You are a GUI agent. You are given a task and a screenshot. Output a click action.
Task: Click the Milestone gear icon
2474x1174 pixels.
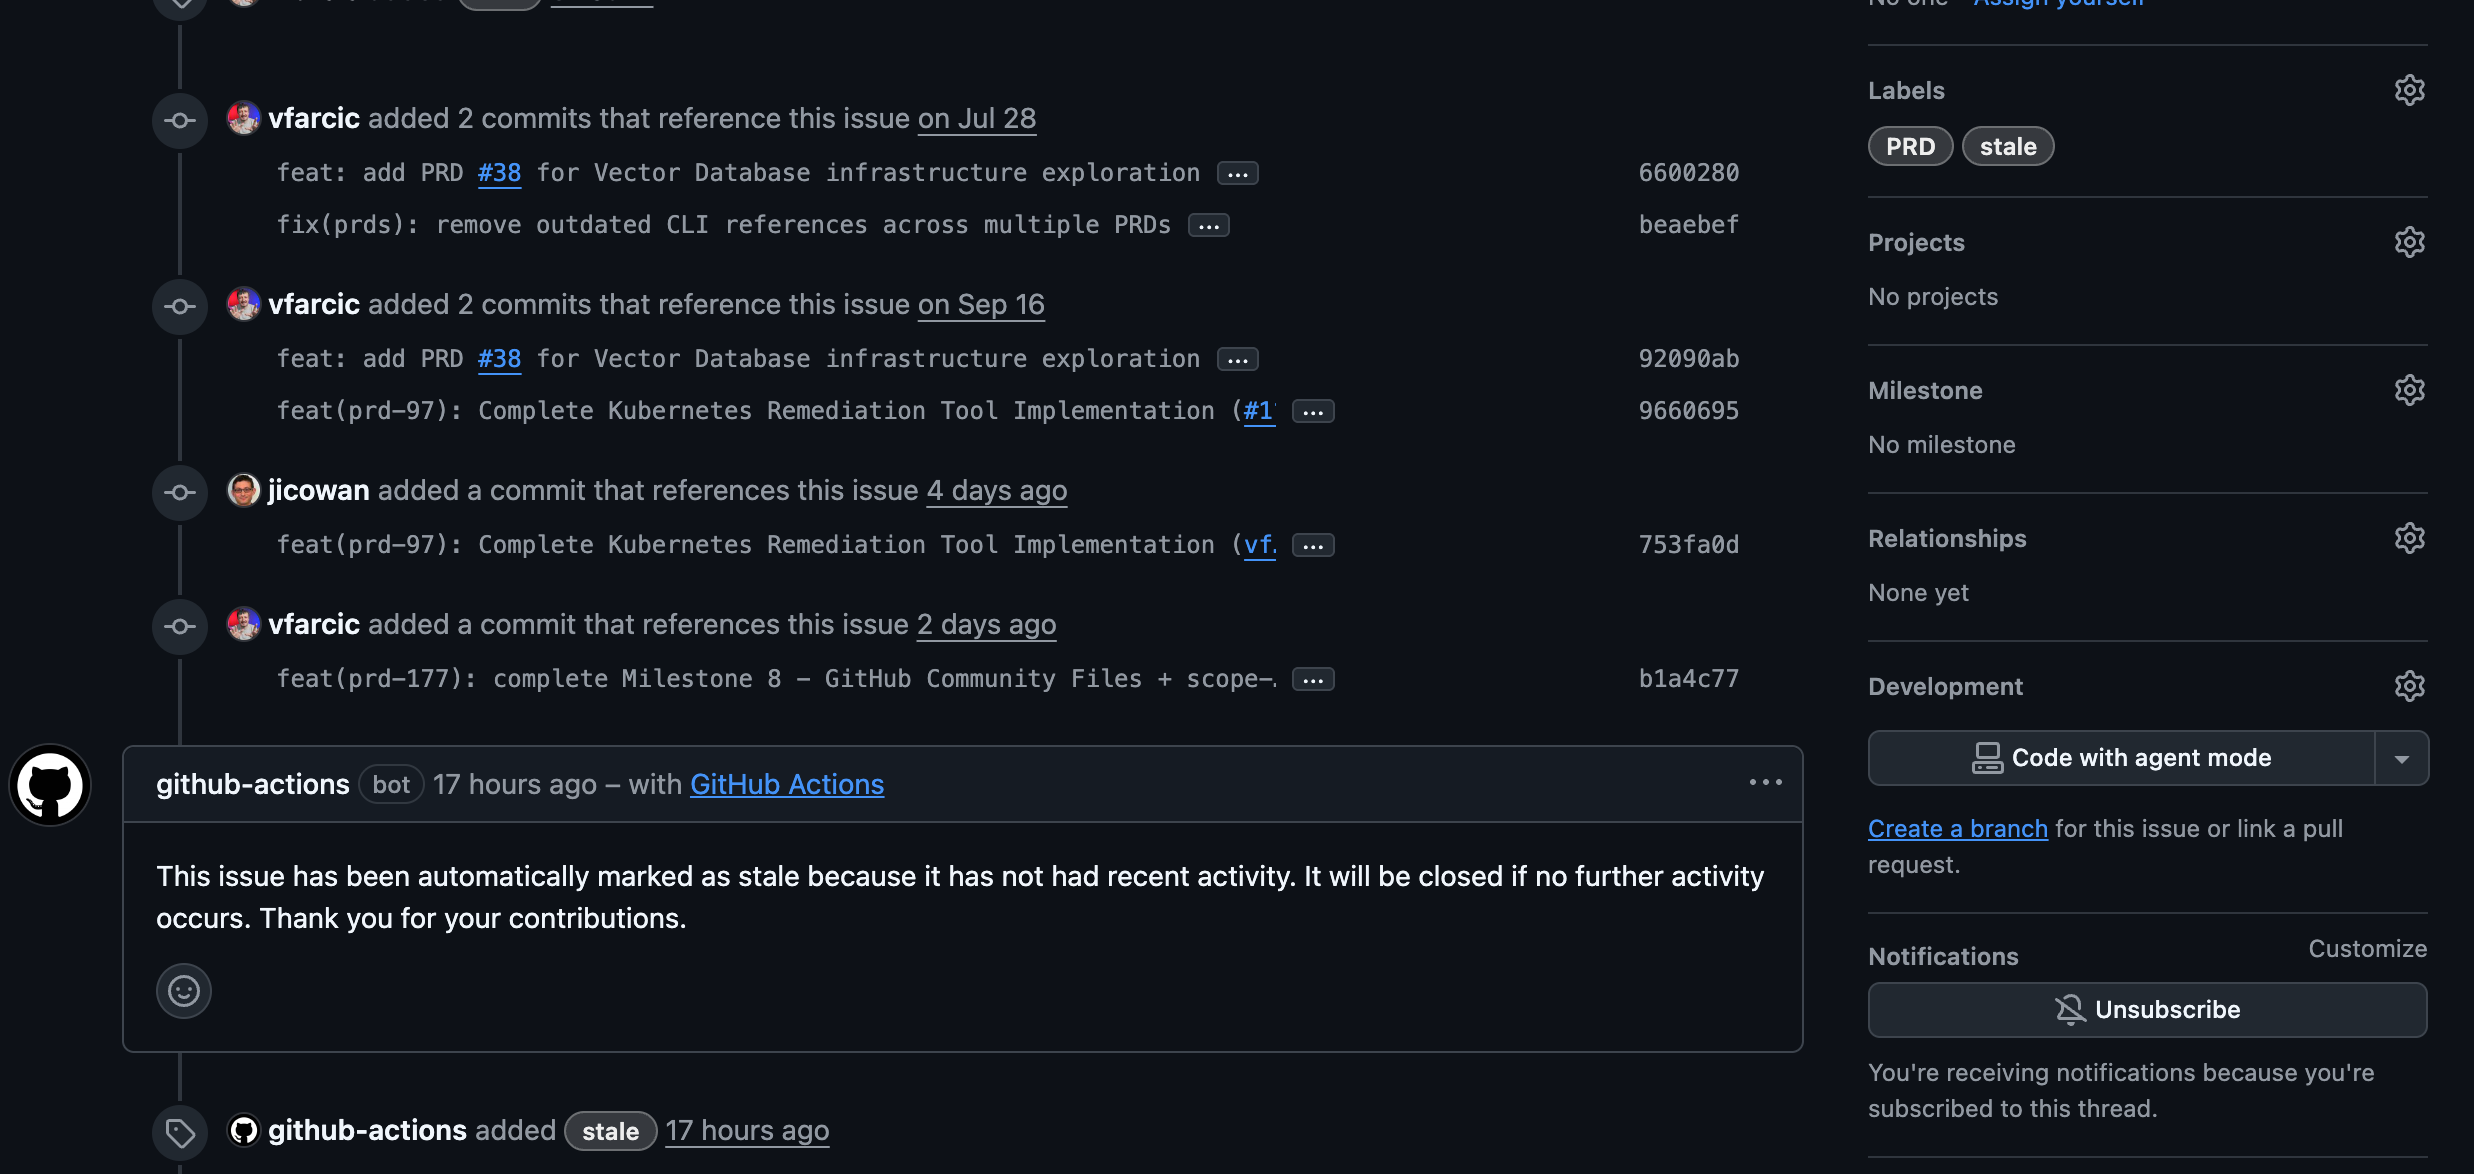tap(2409, 391)
